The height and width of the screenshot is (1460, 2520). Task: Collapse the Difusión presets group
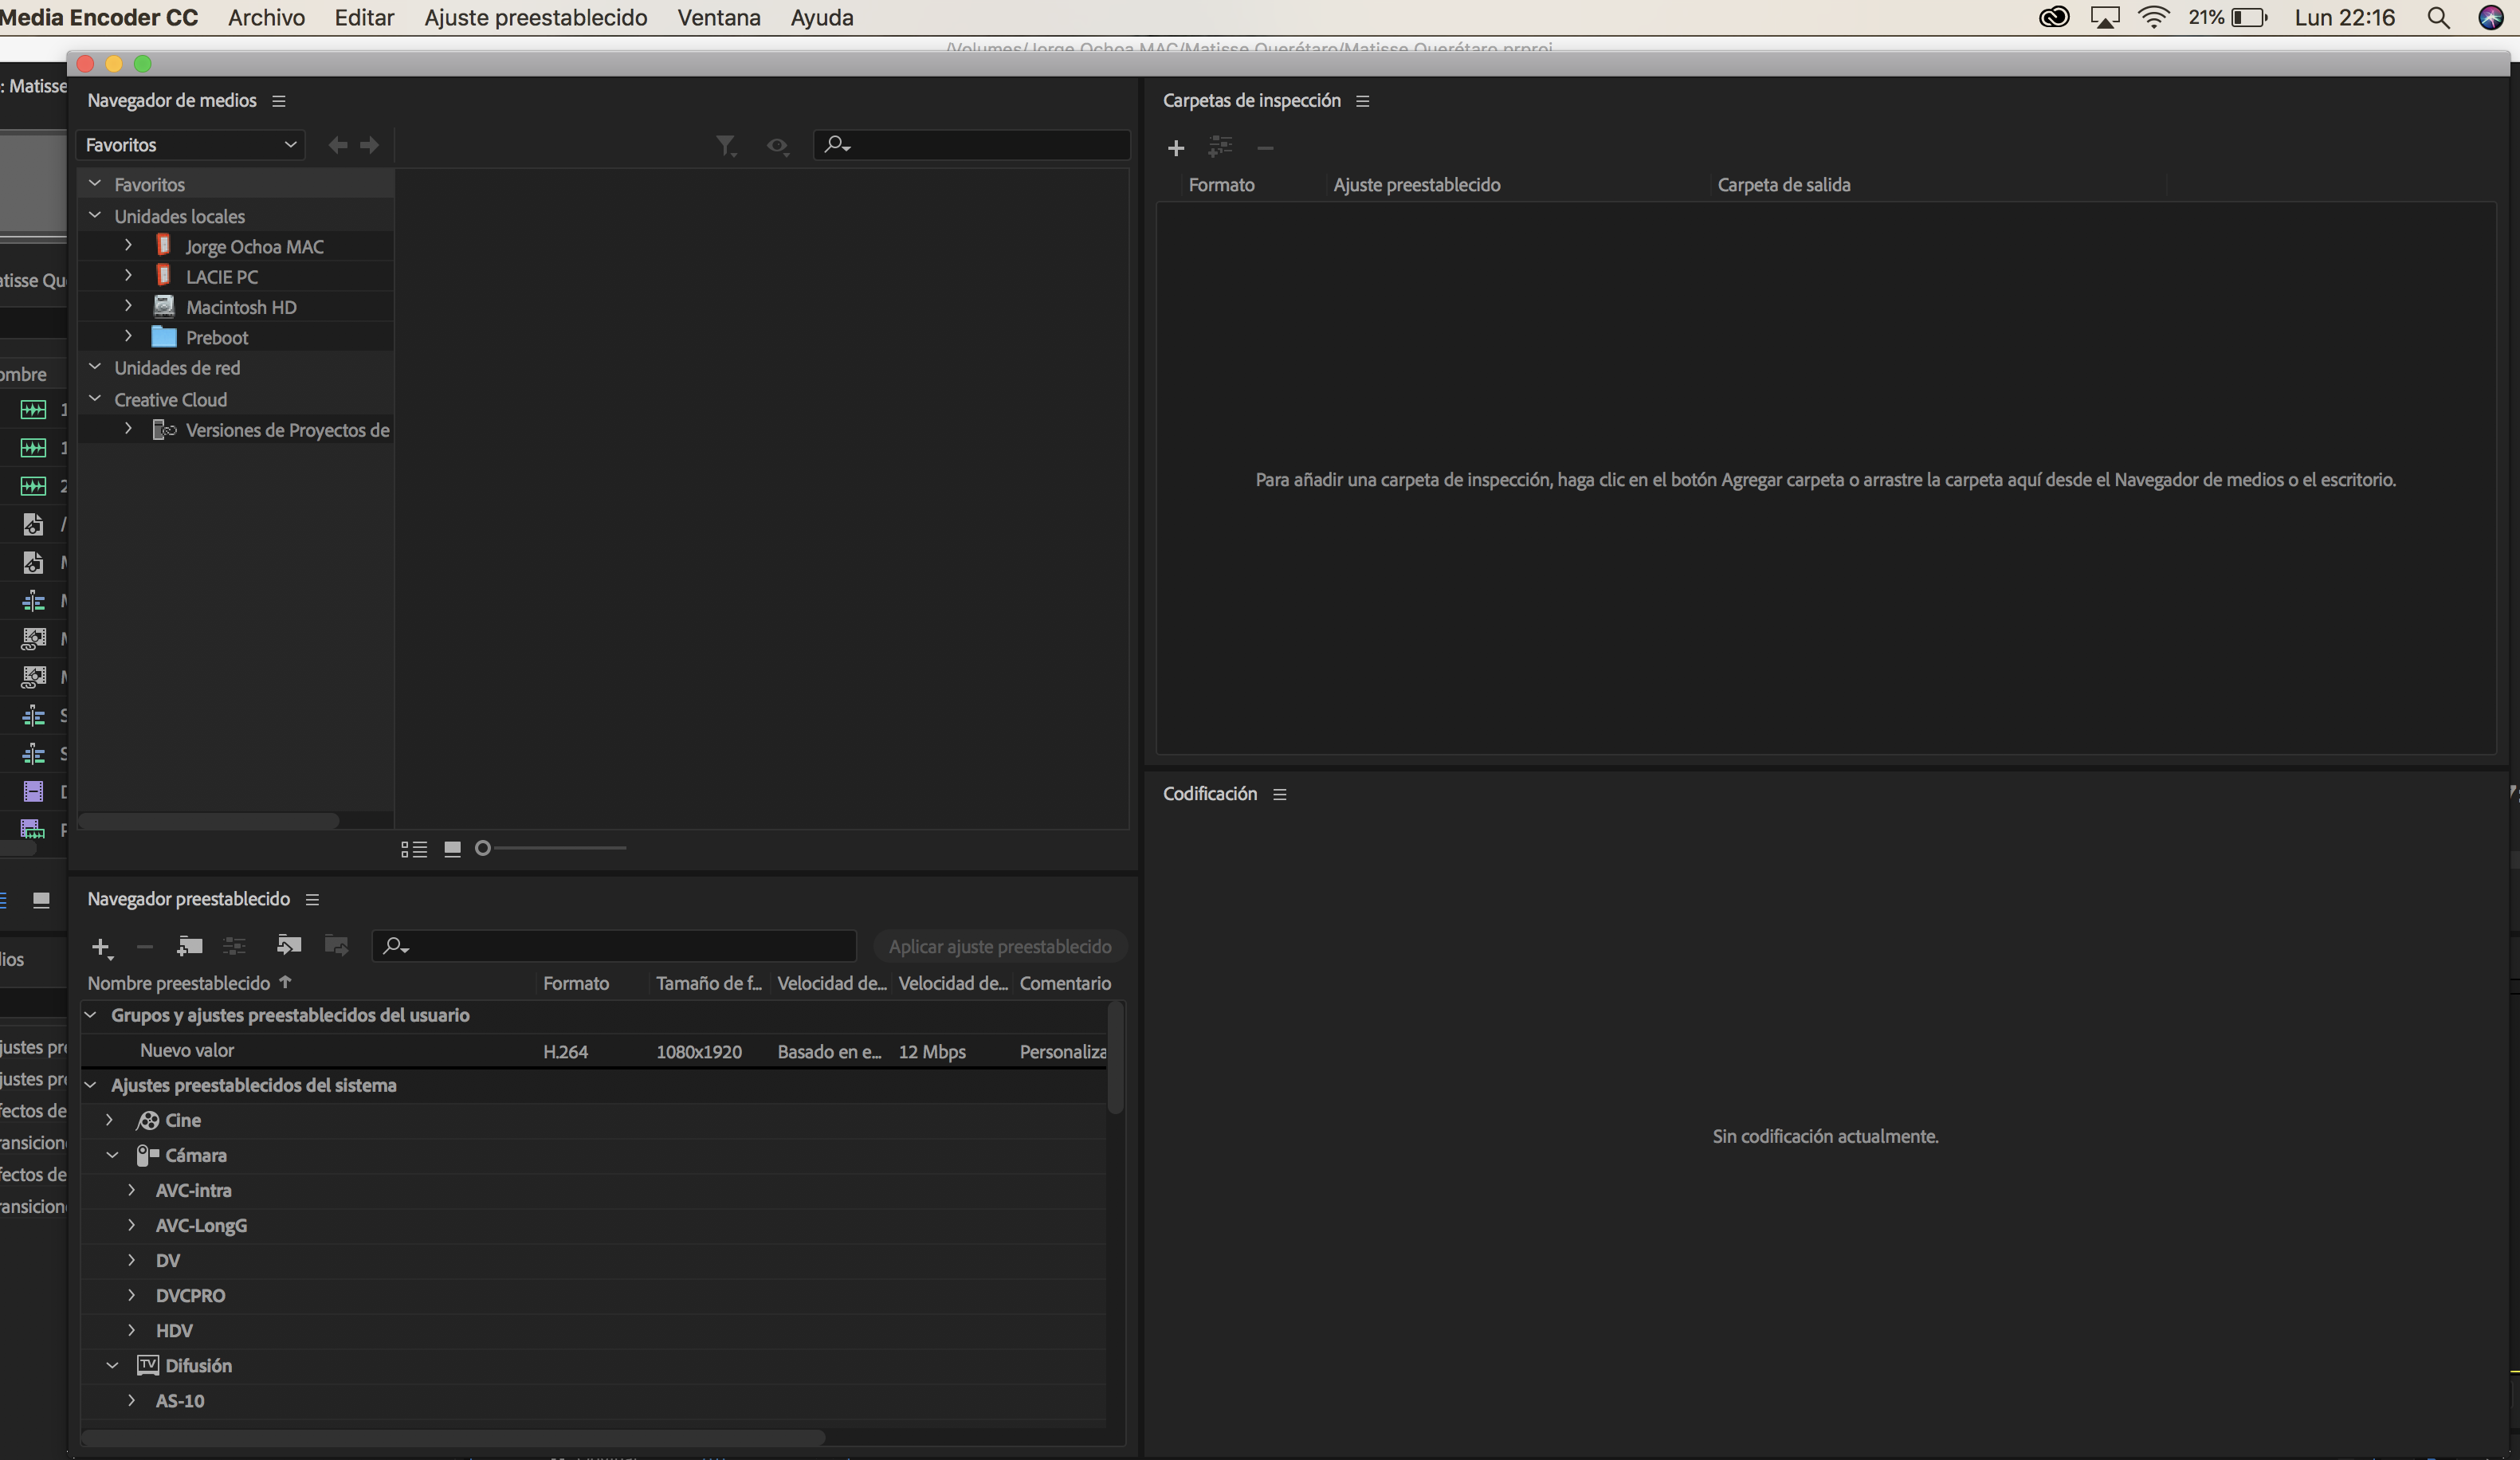coord(109,1364)
